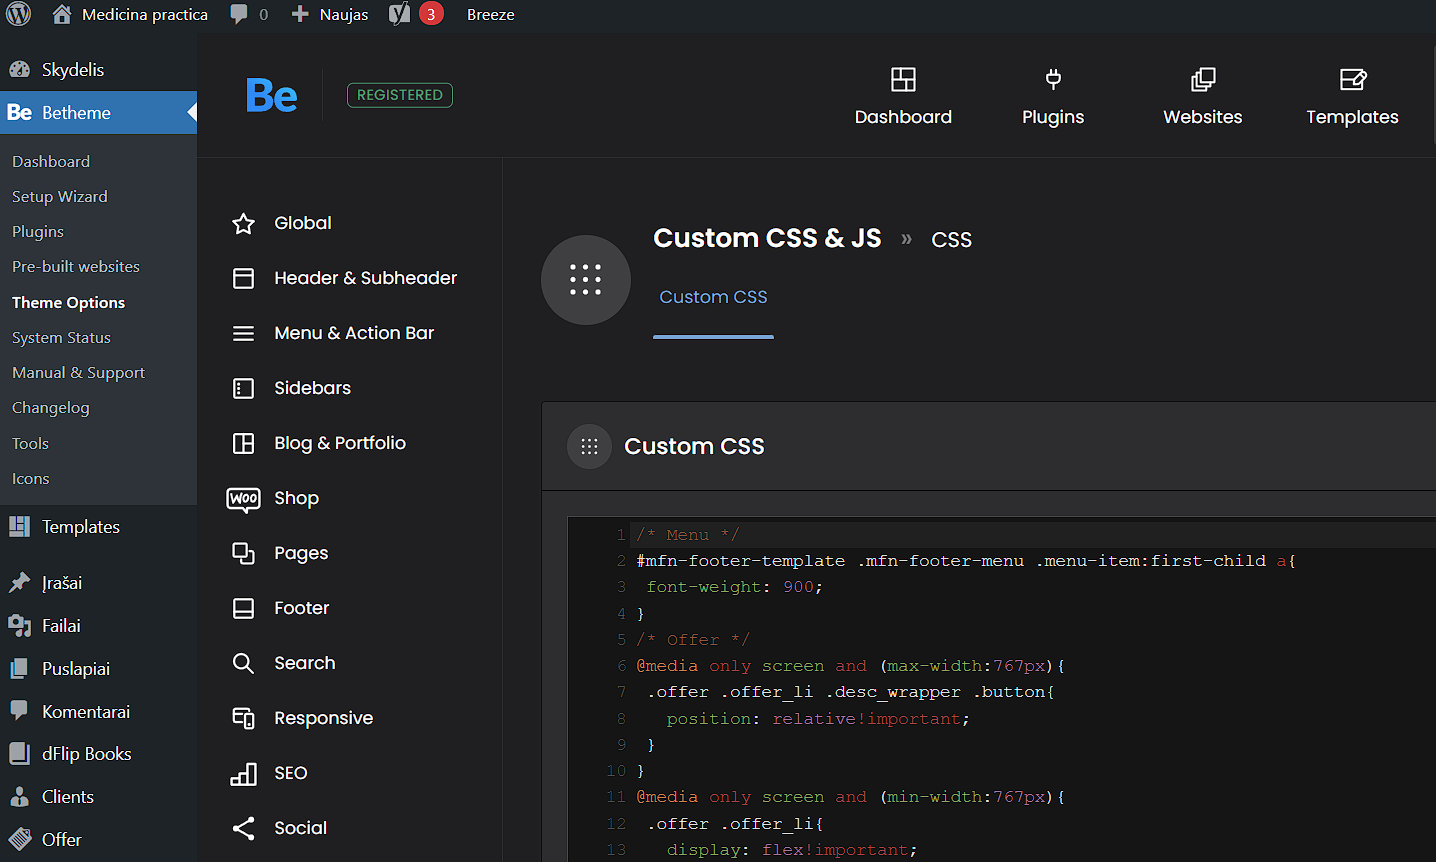Click the magnifier icon beside Search
Image resolution: width=1436 pixels, height=862 pixels.
(243, 663)
